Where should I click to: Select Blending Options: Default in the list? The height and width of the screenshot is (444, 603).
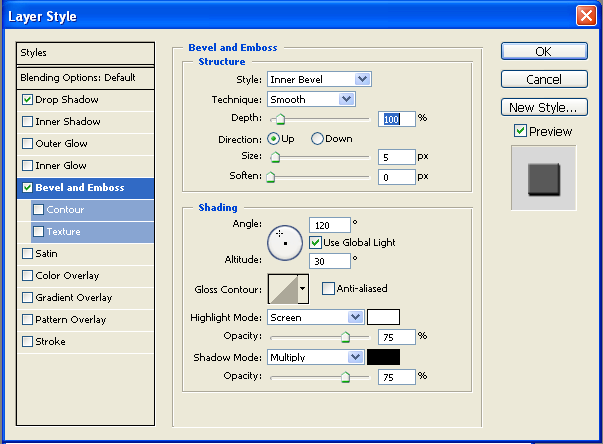[x=78, y=77]
